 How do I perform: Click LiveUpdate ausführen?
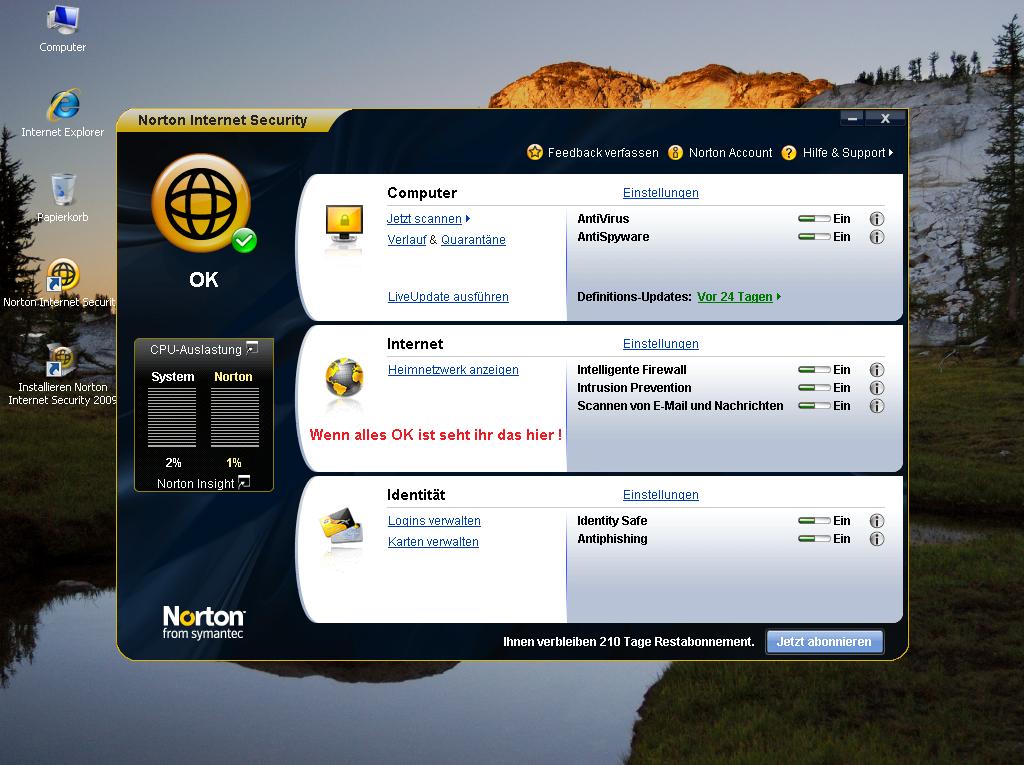point(448,297)
